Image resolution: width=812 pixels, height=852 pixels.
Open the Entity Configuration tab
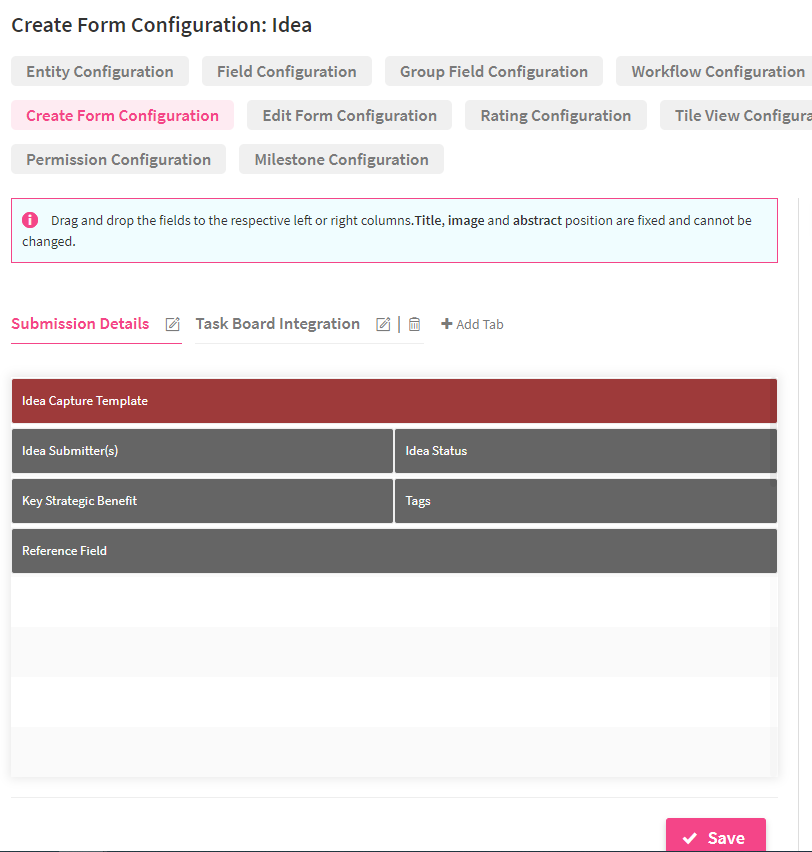(x=100, y=72)
